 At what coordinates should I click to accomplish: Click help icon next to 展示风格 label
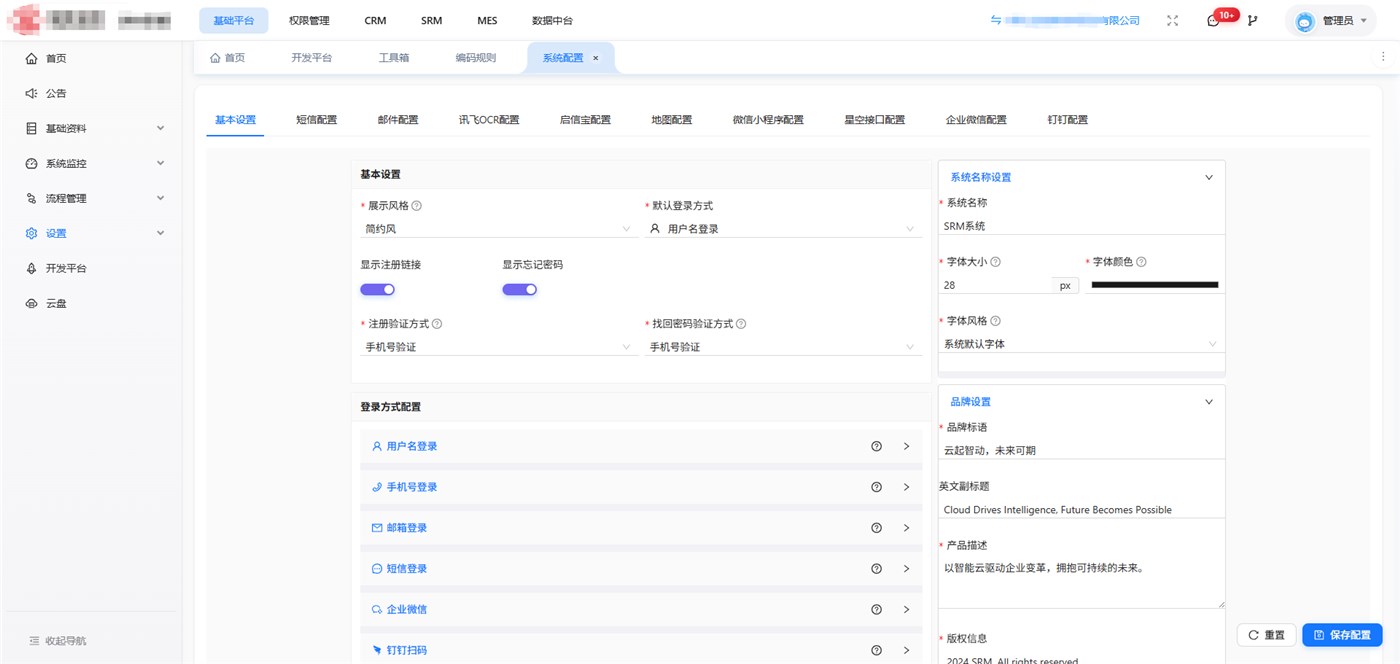pyautogui.click(x=417, y=206)
